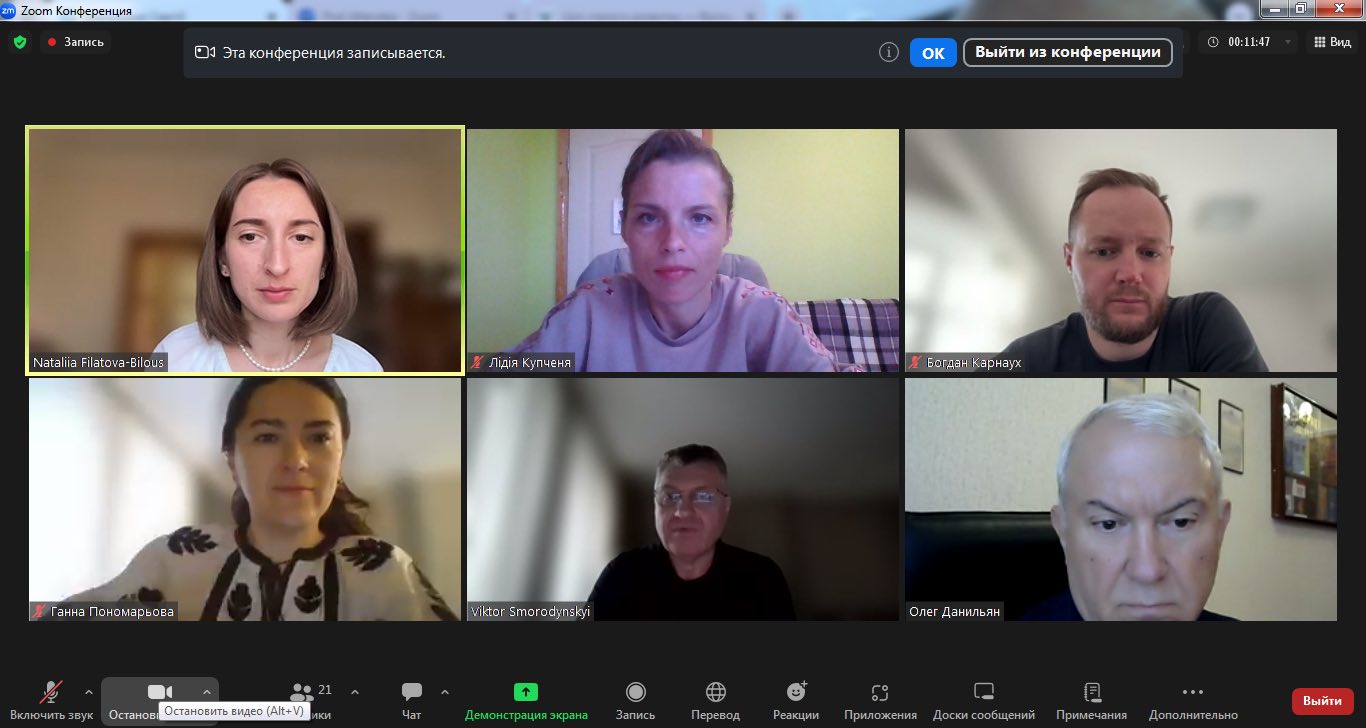Expand video options arrow beside camera

(x=207, y=691)
